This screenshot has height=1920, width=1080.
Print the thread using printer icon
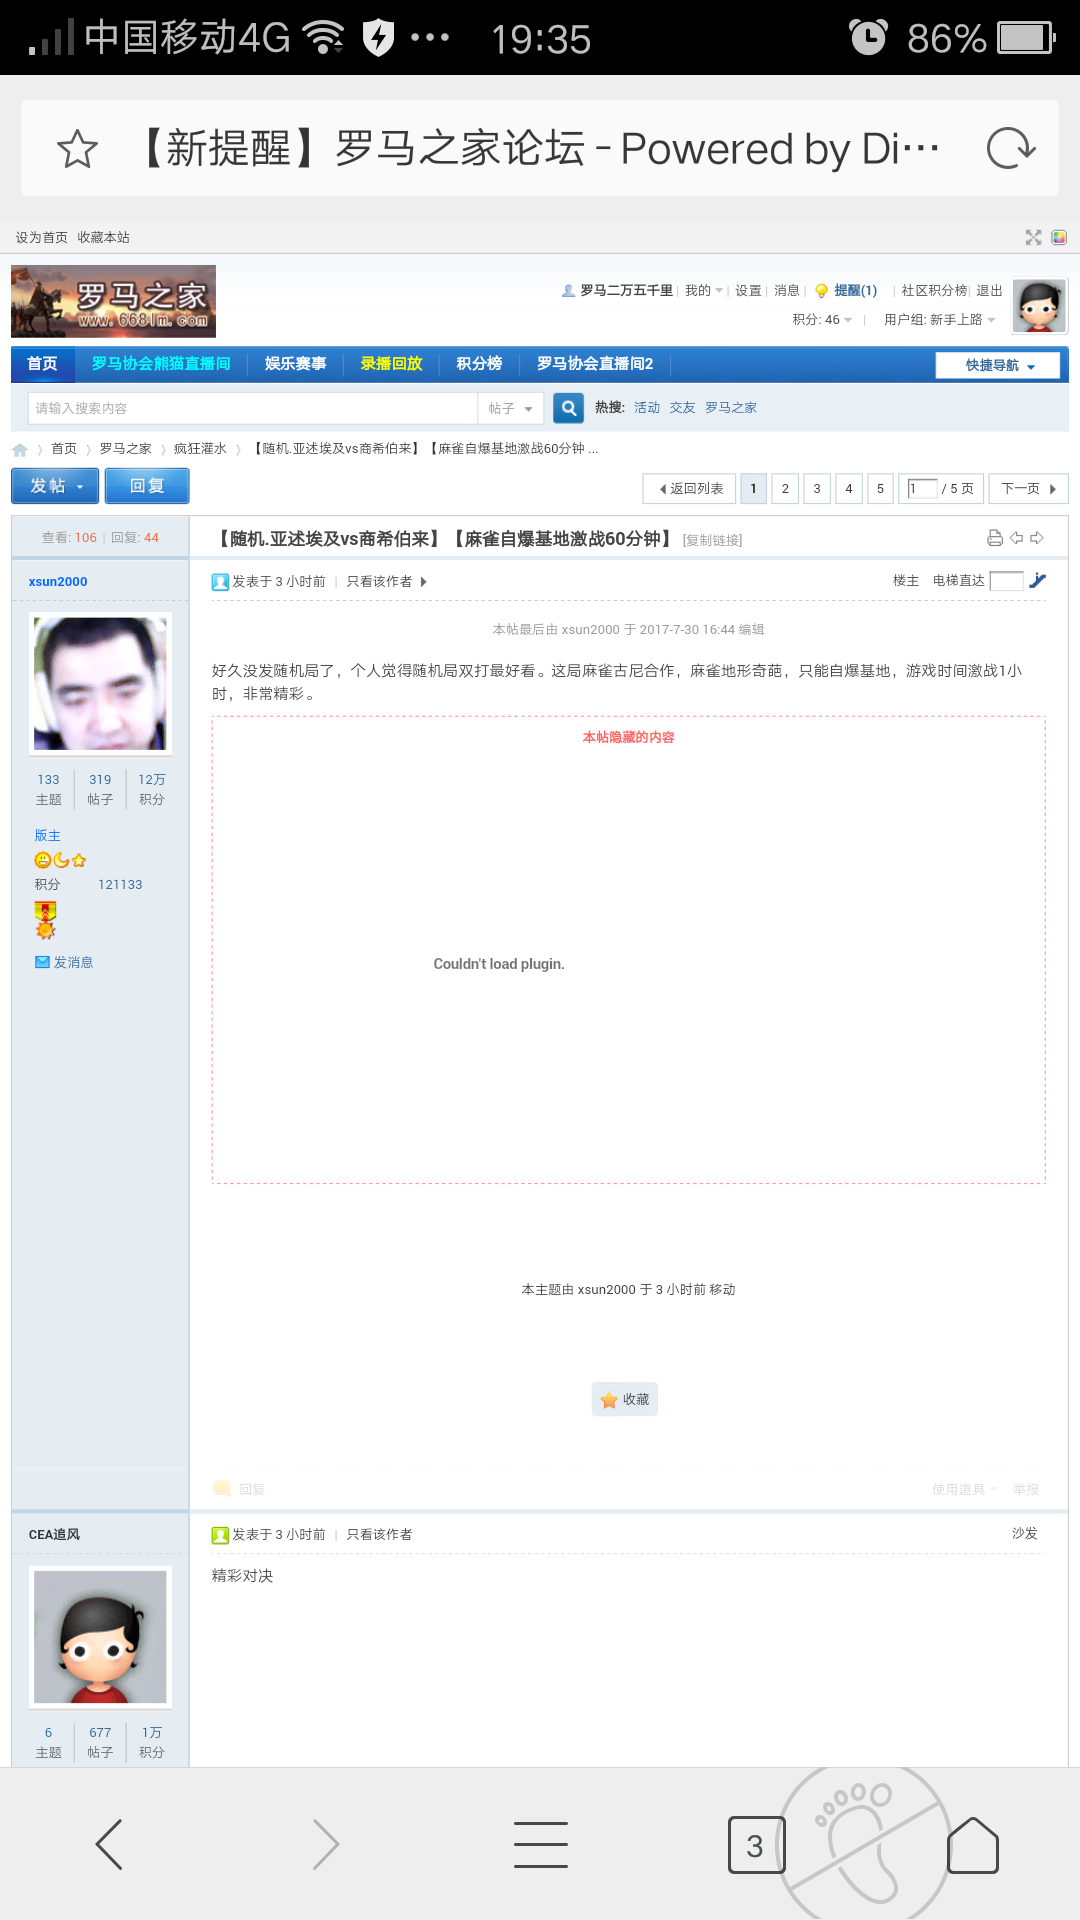click(x=994, y=538)
